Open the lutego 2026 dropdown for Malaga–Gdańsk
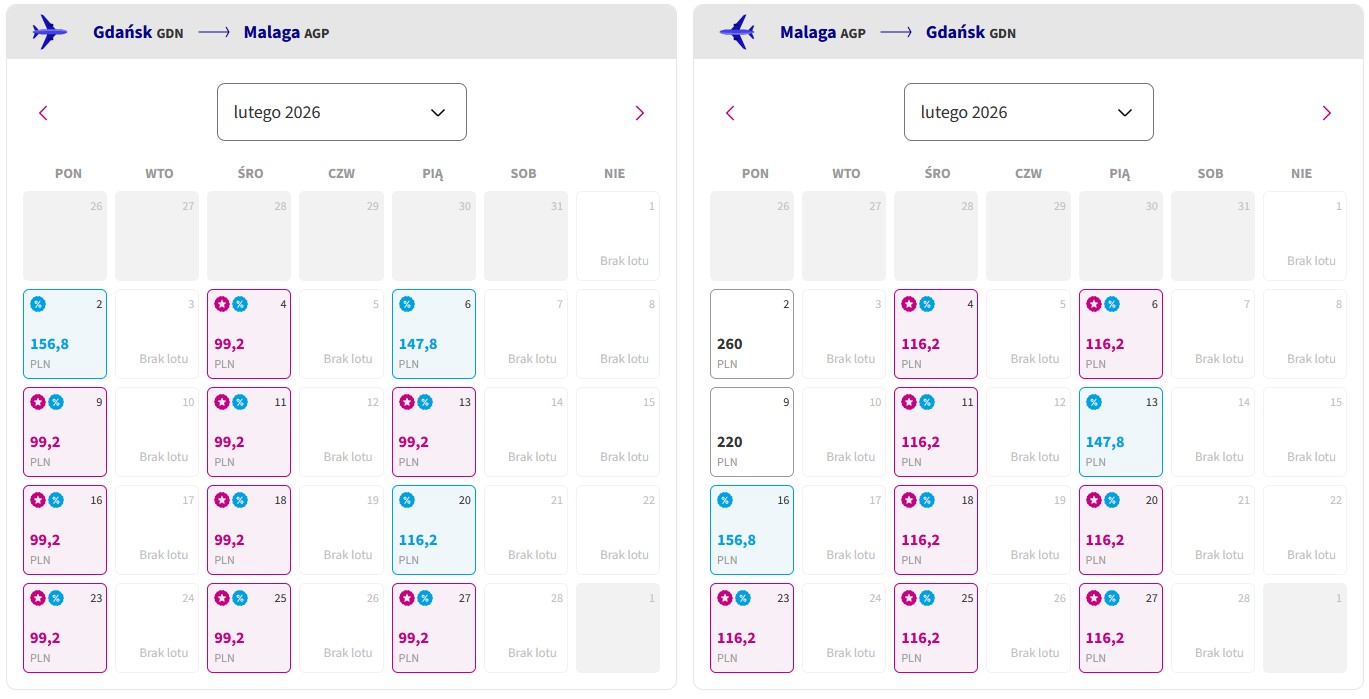This screenshot has height=699, width=1369. 1029,112
